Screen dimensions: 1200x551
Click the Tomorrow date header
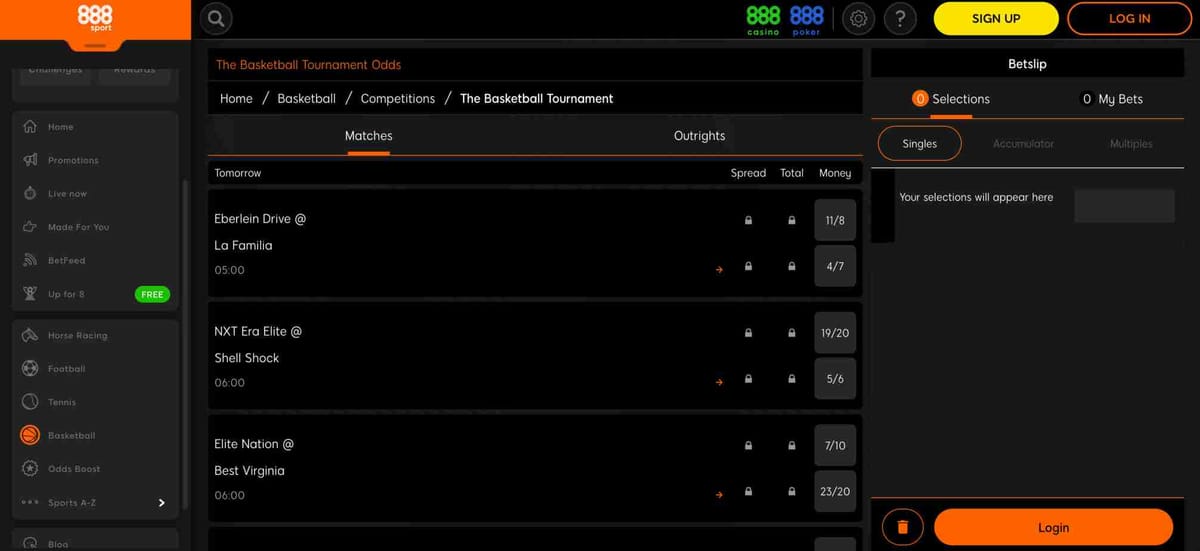pos(238,173)
